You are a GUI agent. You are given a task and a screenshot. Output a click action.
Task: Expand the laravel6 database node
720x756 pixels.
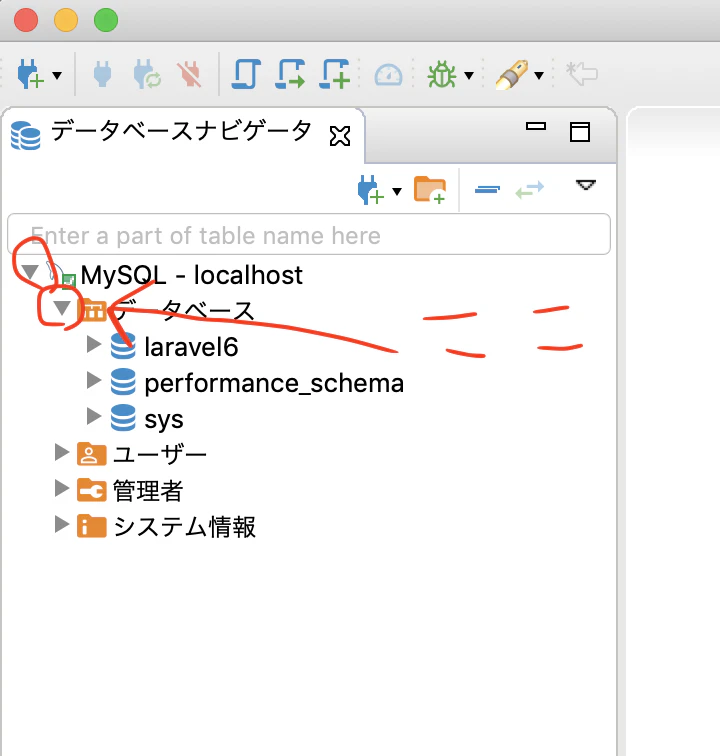94,344
